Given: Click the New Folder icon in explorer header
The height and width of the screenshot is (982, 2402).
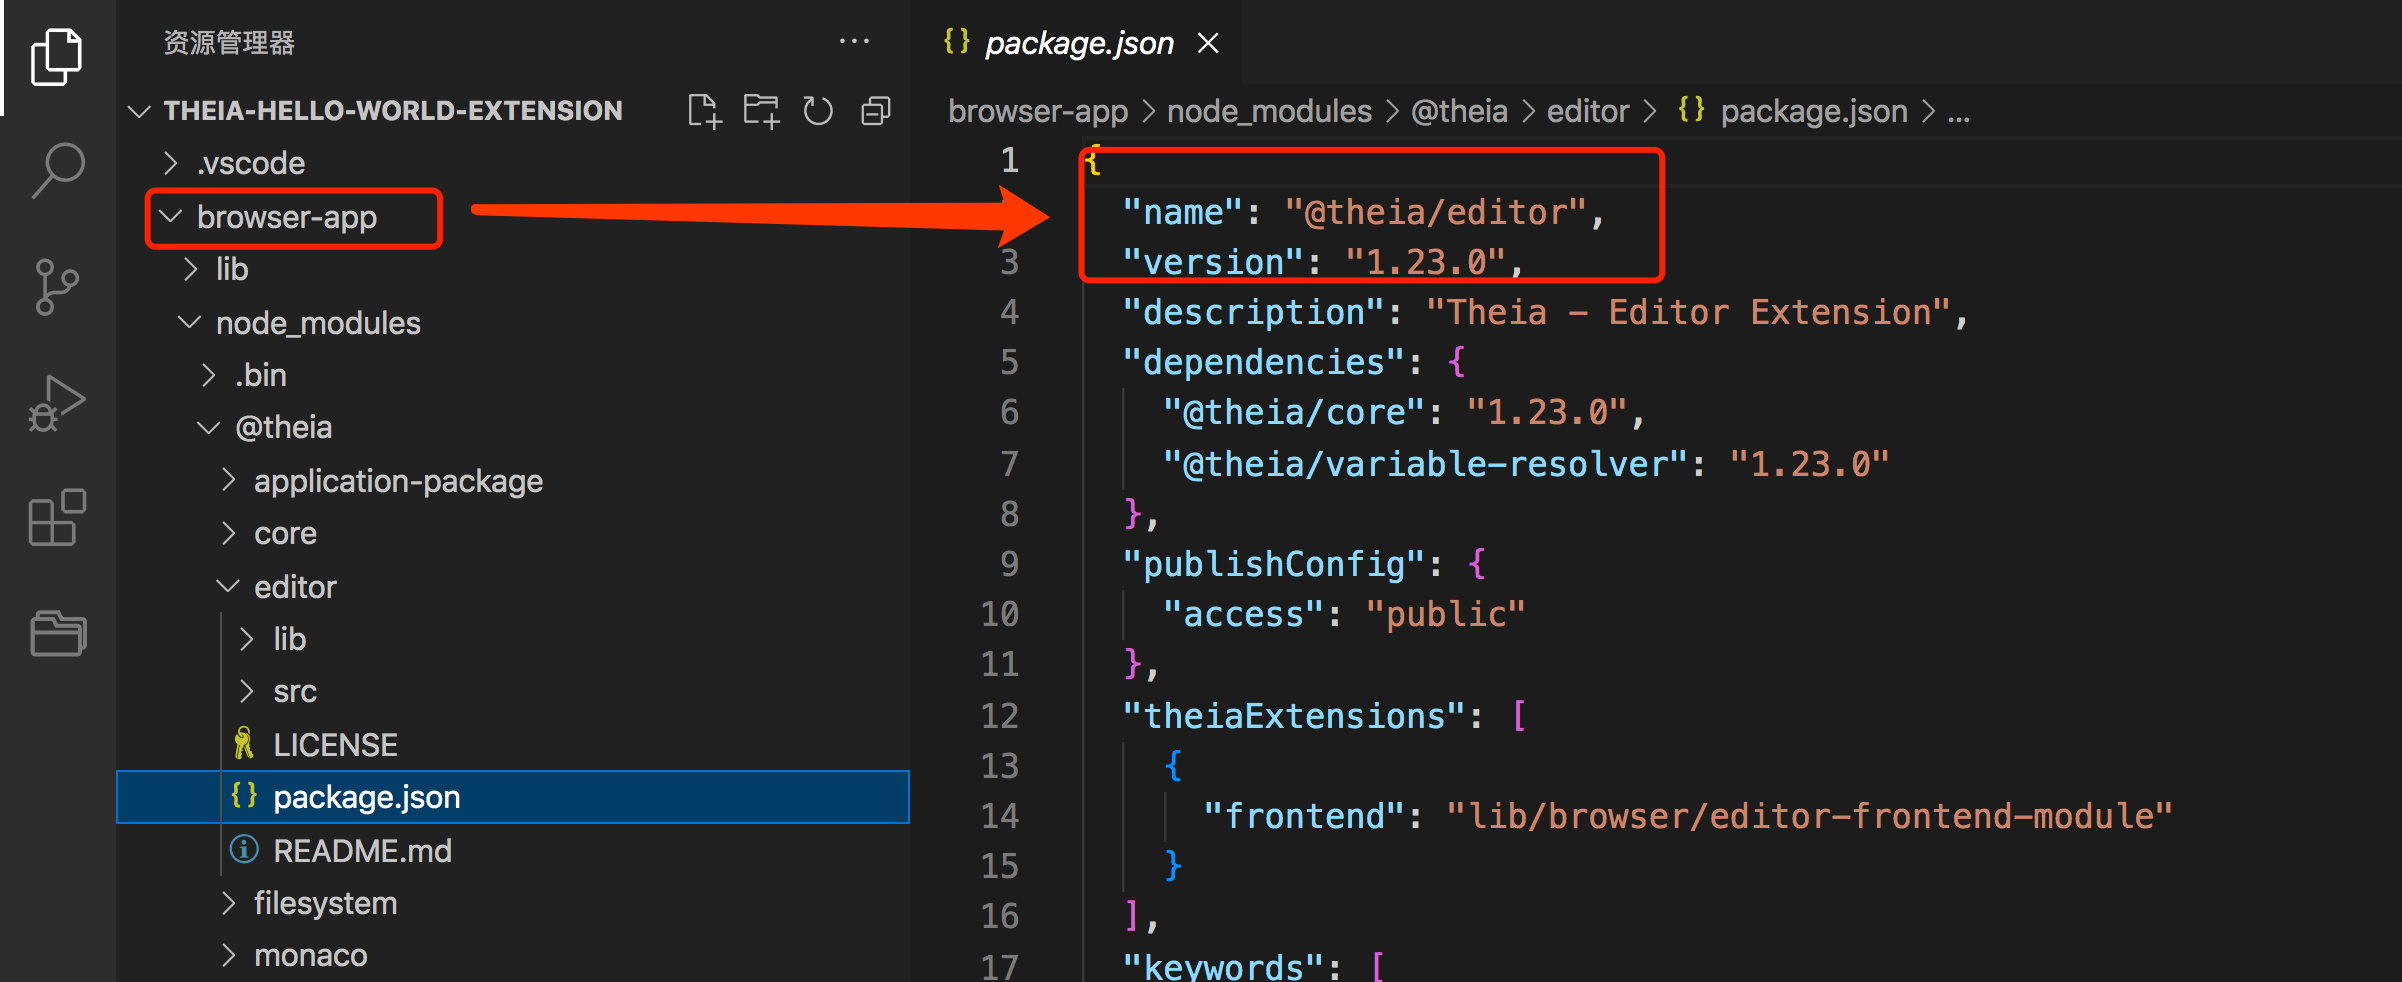Looking at the screenshot, I should click(x=761, y=111).
